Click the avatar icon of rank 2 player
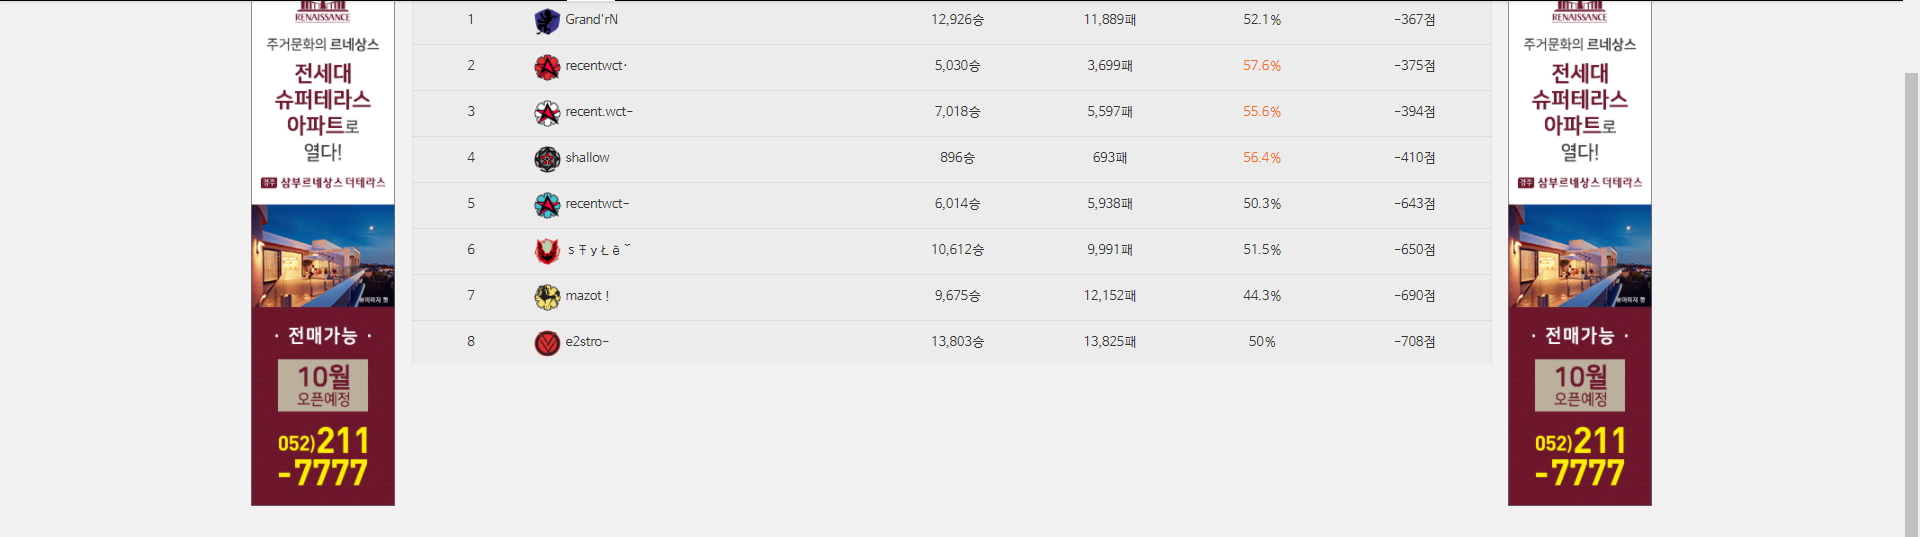Viewport: 1920px width, 537px height. click(x=547, y=67)
